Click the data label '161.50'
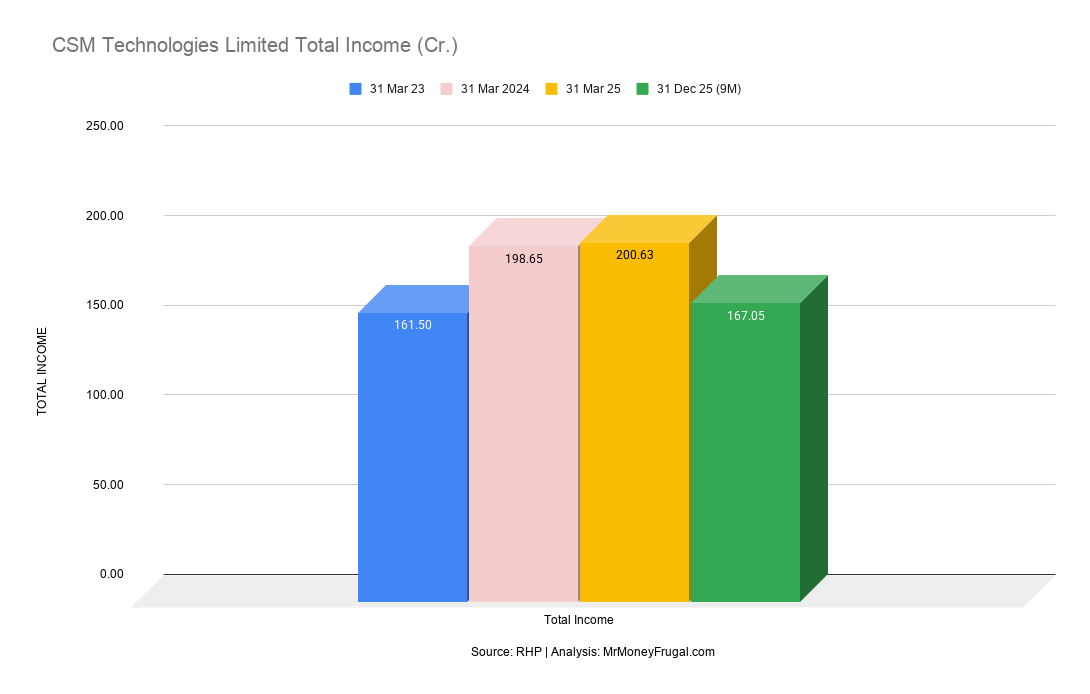The width and height of the screenshot is (1090, 694). click(413, 325)
